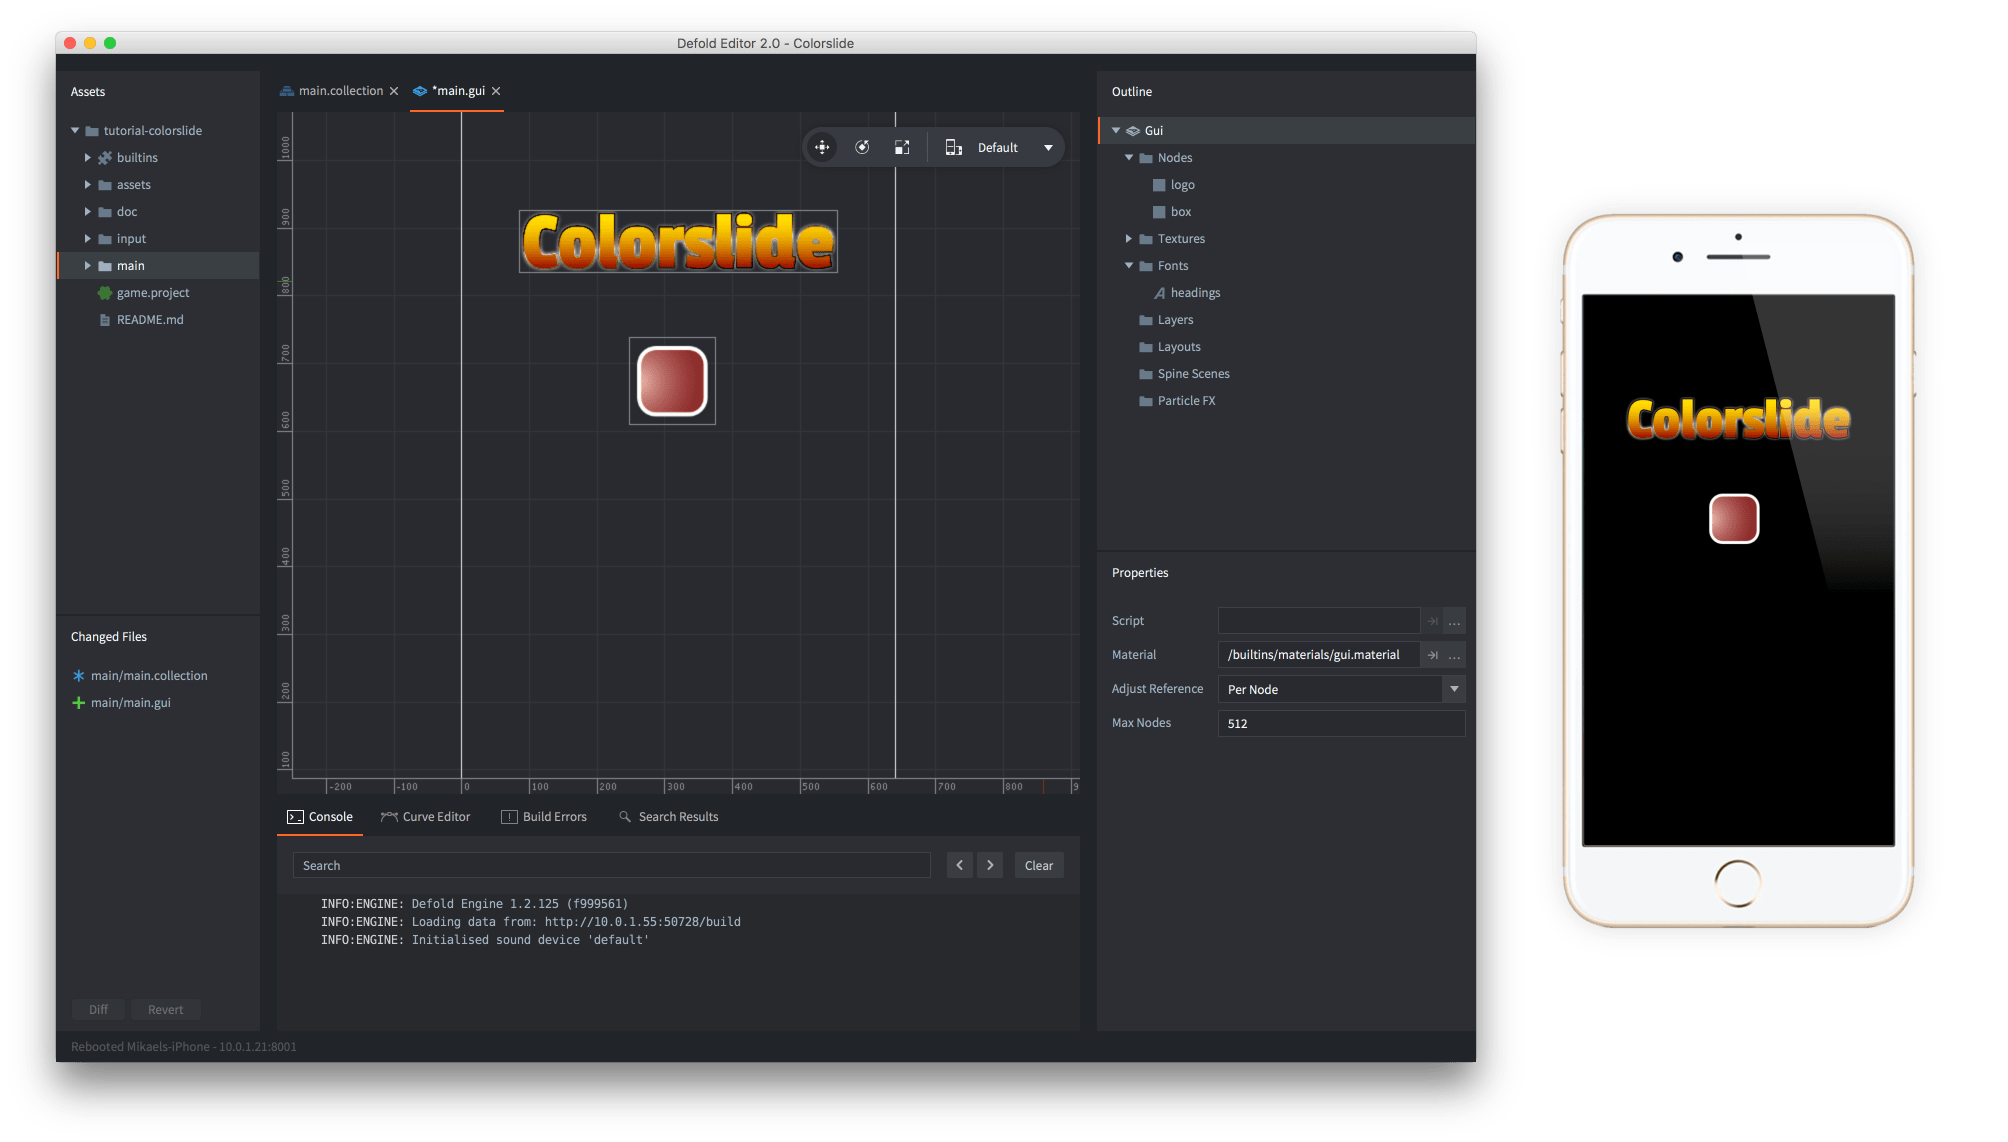Viewport: 2008px width, 1142px height.
Task: Select the Rotate tool in the scene toolbar
Action: (862, 147)
